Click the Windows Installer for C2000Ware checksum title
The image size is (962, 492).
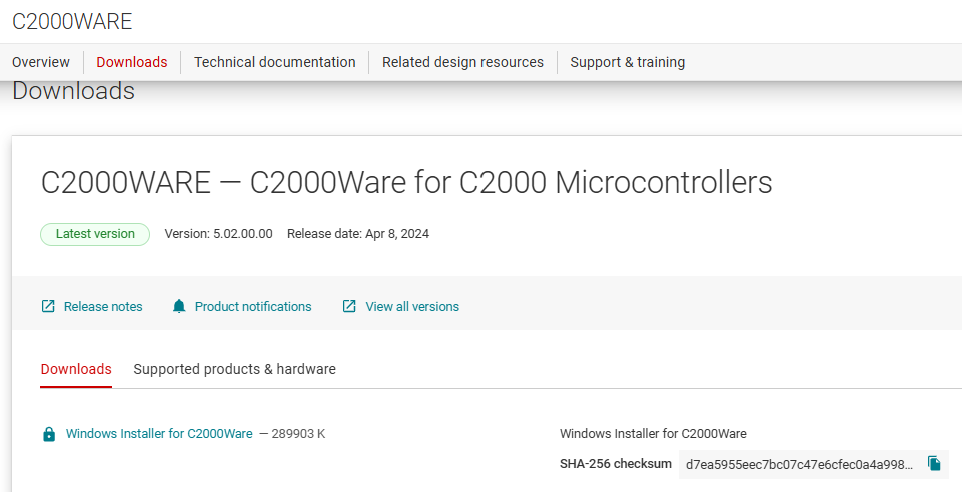[x=653, y=434]
